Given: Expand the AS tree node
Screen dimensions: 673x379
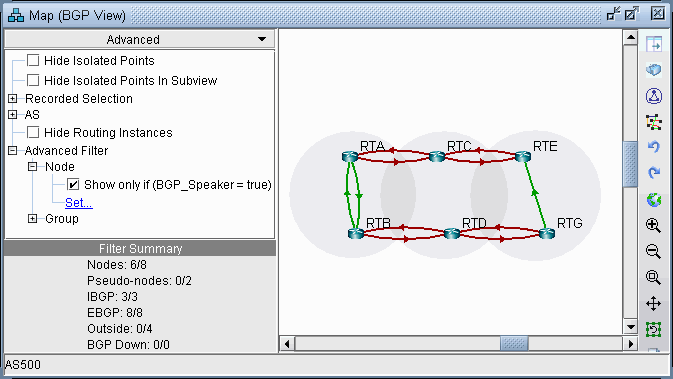Looking at the screenshot, I should 12,115.
